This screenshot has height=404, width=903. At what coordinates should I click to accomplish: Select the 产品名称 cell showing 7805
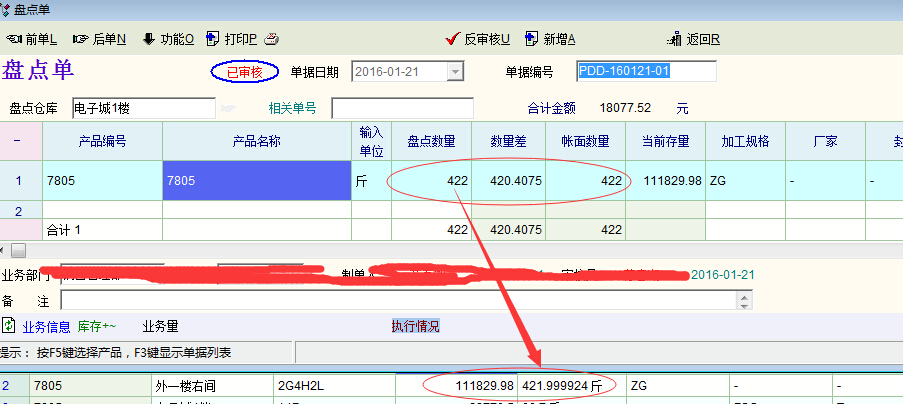[256, 181]
